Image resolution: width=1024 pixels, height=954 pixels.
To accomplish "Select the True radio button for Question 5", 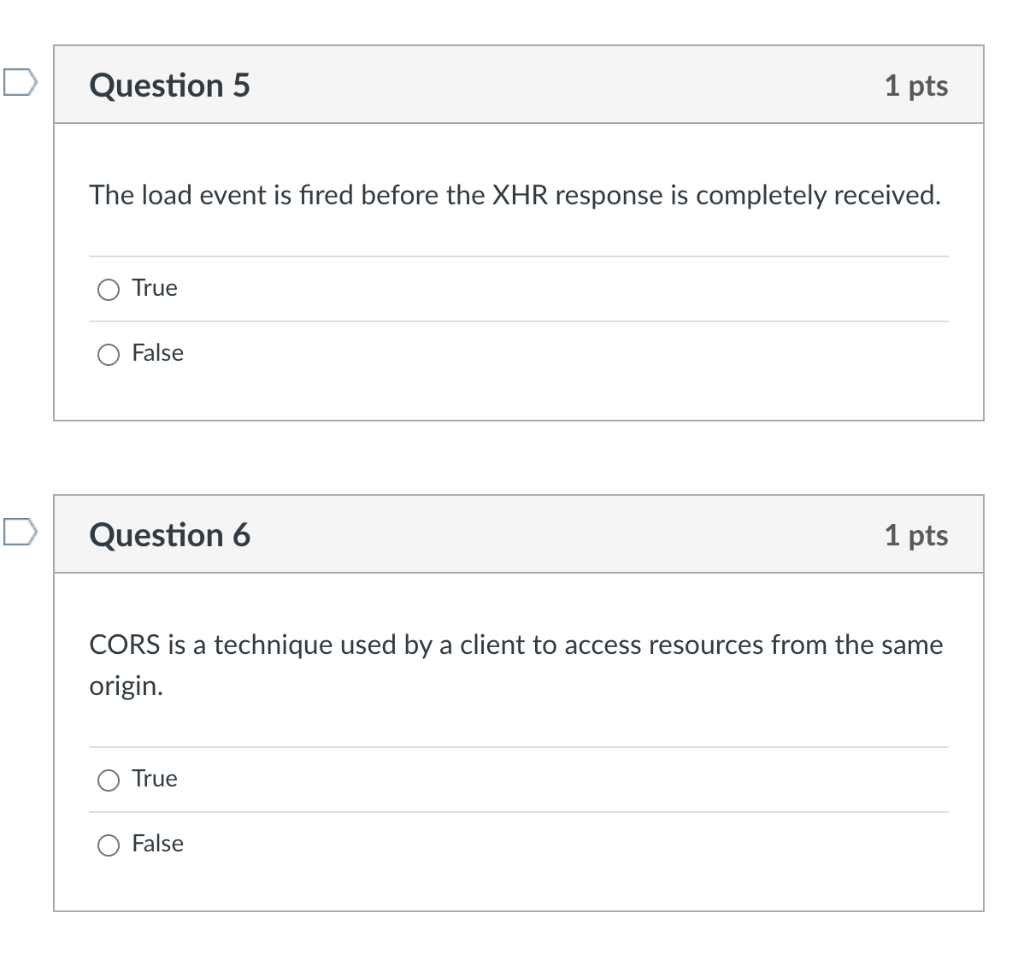I will 108,289.
